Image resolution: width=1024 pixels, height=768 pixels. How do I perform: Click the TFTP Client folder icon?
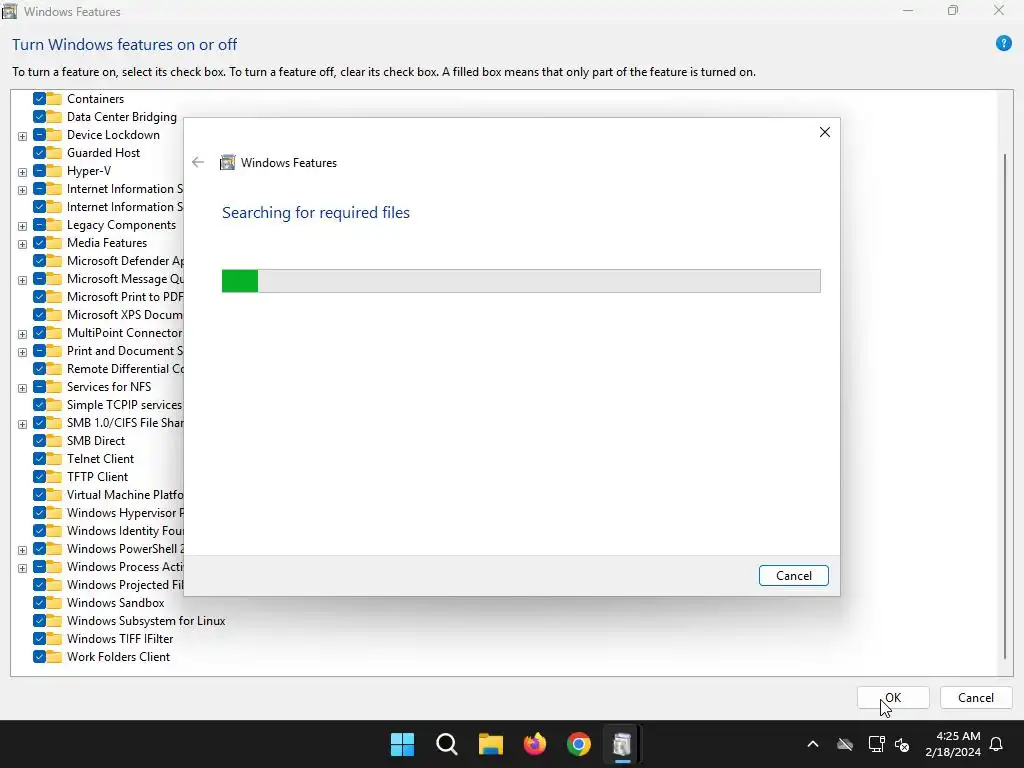tap(54, 477)
